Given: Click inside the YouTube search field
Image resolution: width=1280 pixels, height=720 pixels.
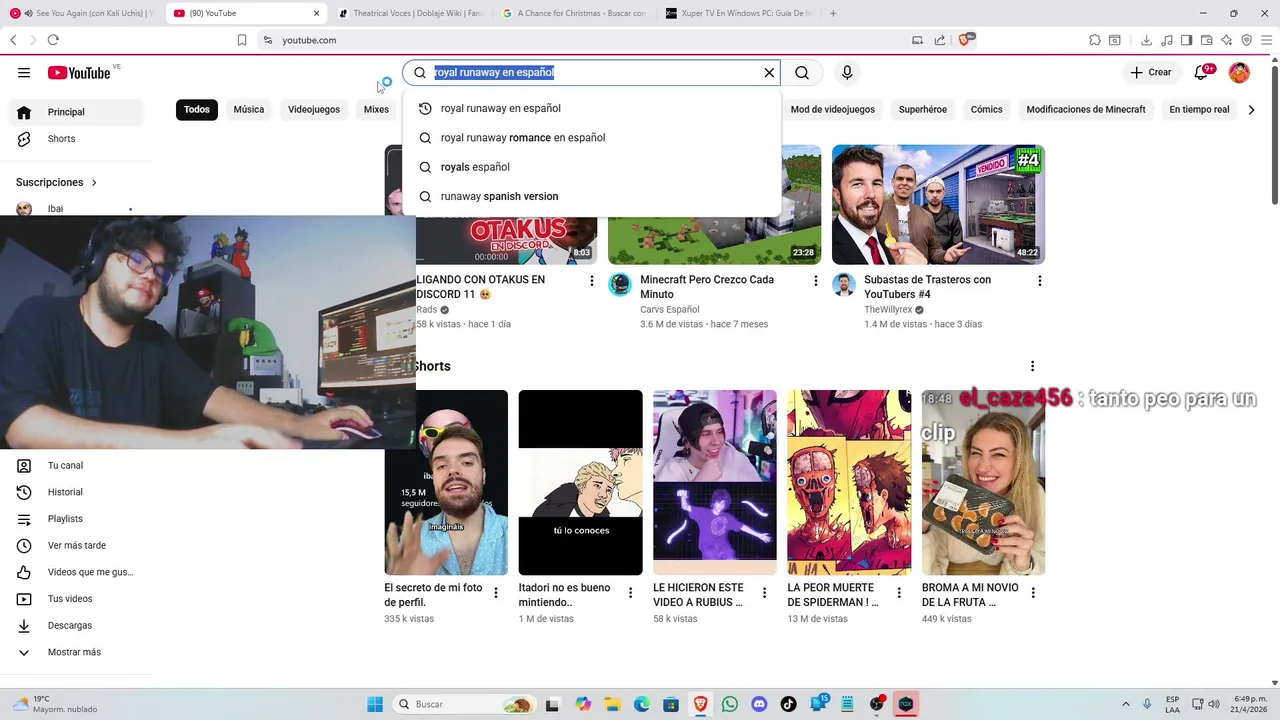Looking at the screenshot, I should (x=592, y=73).
